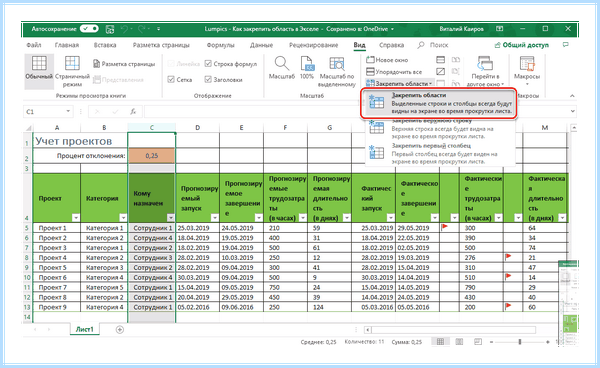Toggle the Автосохранение switch
The width and height of the screenshot is (600, 368).
tap(90, 29)
